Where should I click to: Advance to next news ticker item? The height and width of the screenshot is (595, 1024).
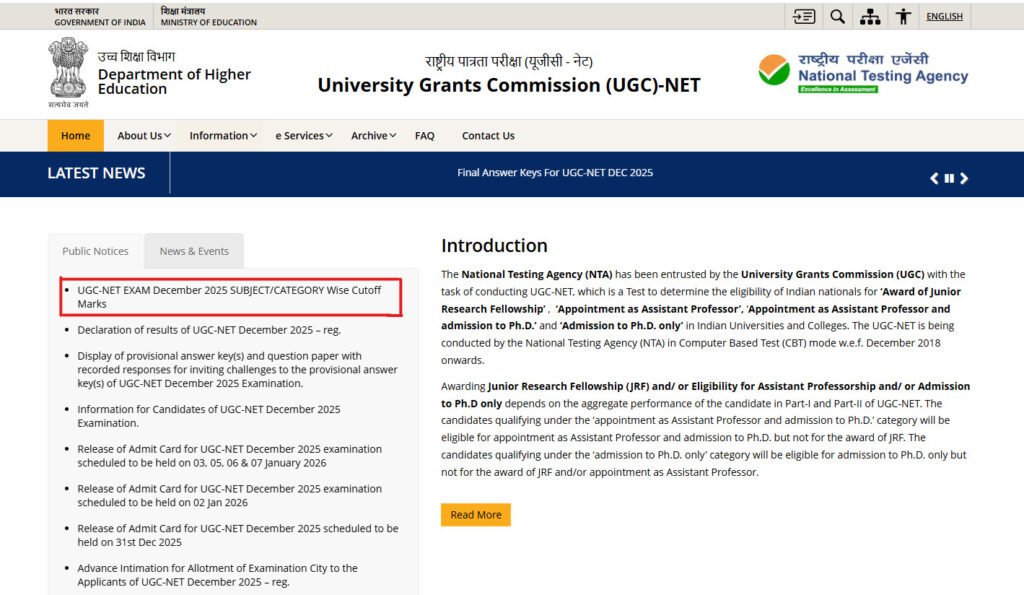pos(964,178)
